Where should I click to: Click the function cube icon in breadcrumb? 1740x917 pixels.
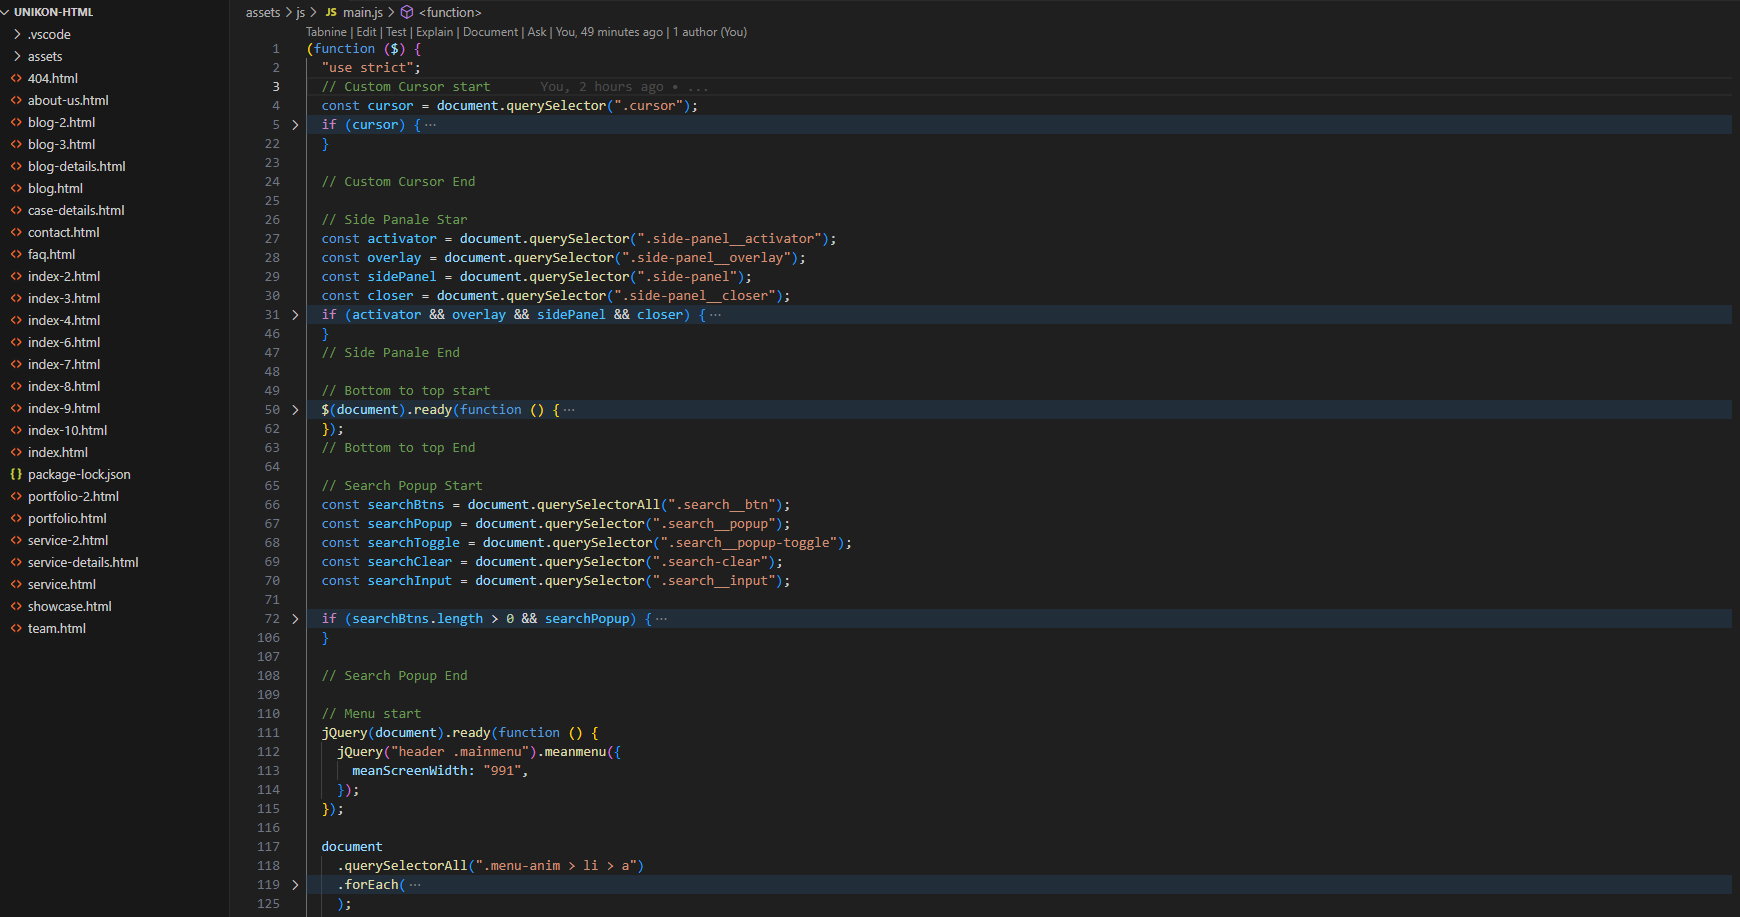pyautogui.click(x=407, y=12)
